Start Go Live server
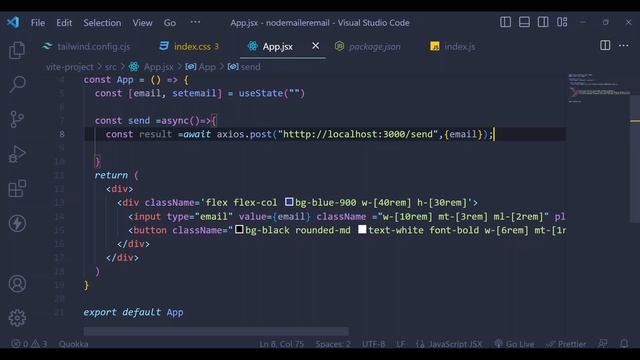Viewport: 640px width, 360px height. click(514, 344)
